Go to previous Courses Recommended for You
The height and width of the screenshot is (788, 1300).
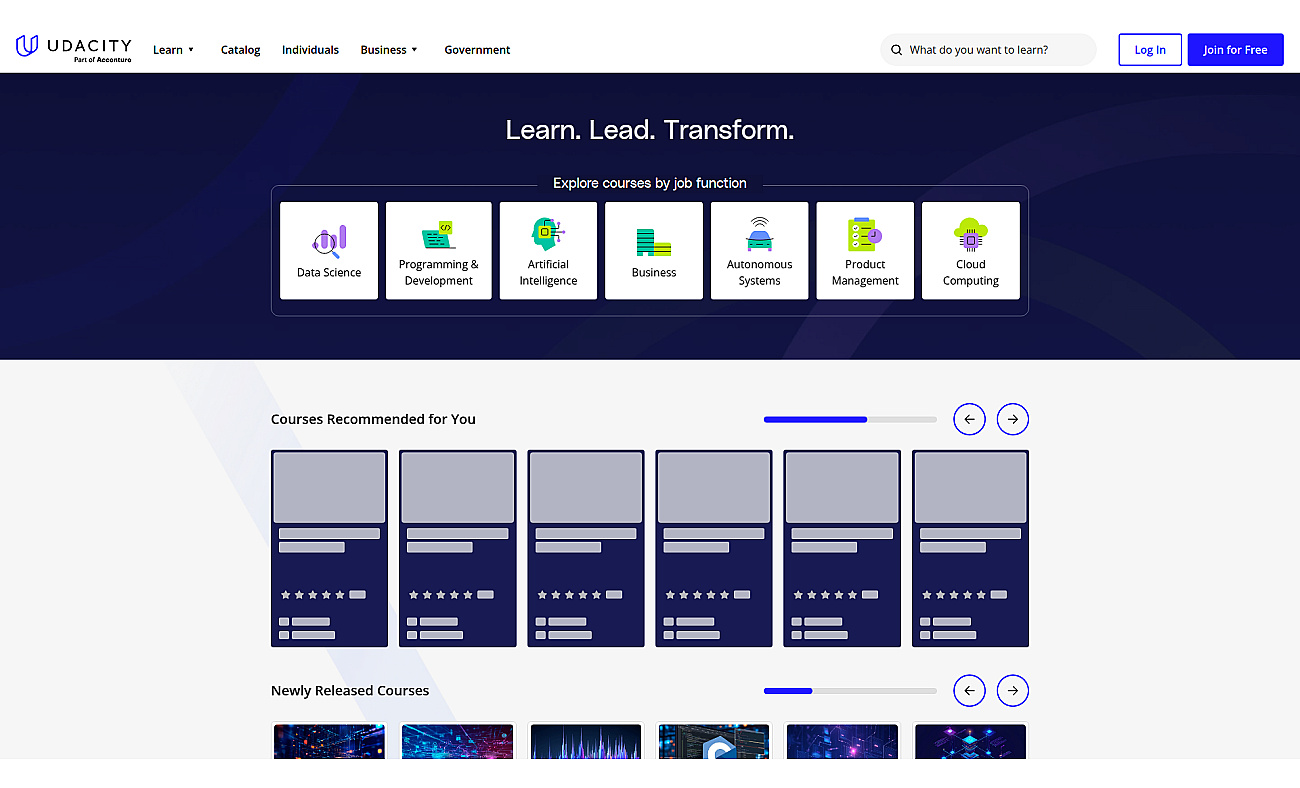click(969, 419)
